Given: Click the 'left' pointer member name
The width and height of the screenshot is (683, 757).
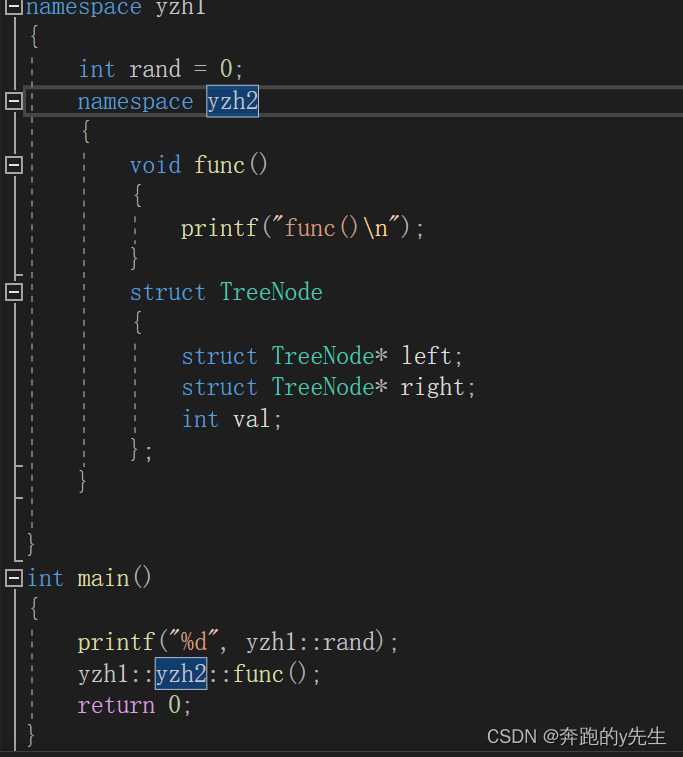Looking at the screenshot, I should (x=426, y=356).
